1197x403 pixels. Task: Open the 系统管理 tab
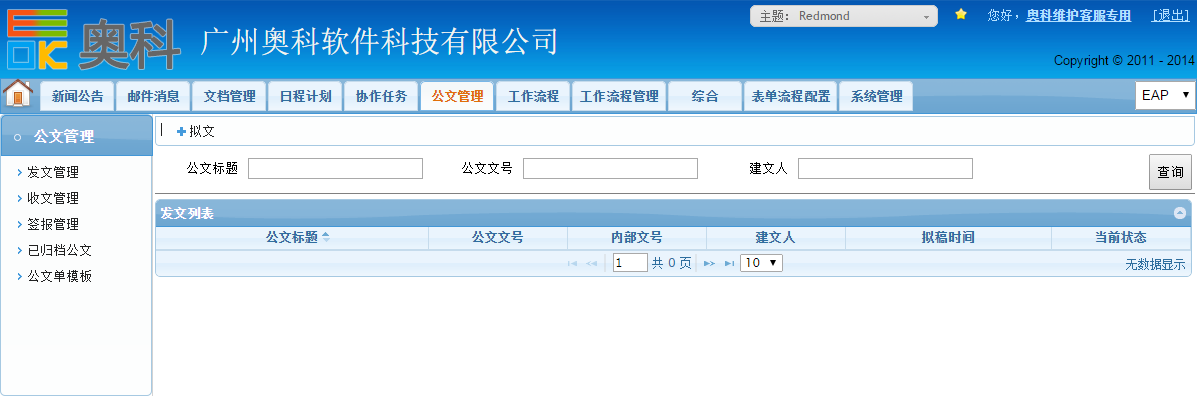pyautogui.click(x=876, y=97)
